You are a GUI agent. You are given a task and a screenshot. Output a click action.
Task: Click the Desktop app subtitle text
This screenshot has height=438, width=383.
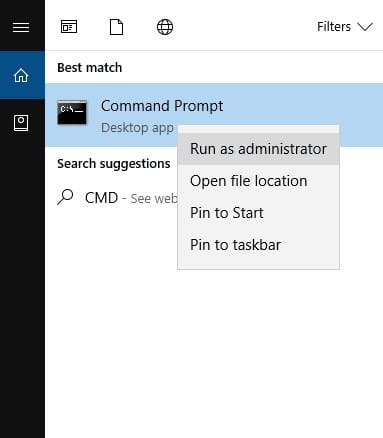[x=137, y=128]
